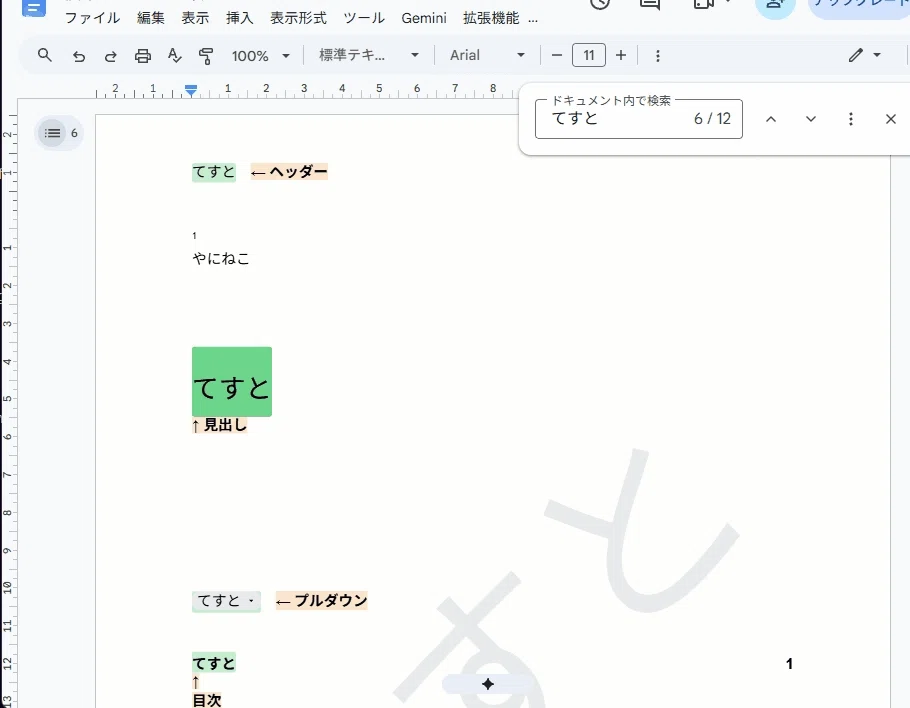Screen dimensions: 910x708
Task: Undo the last action
Action: click(x=79, y=56)
